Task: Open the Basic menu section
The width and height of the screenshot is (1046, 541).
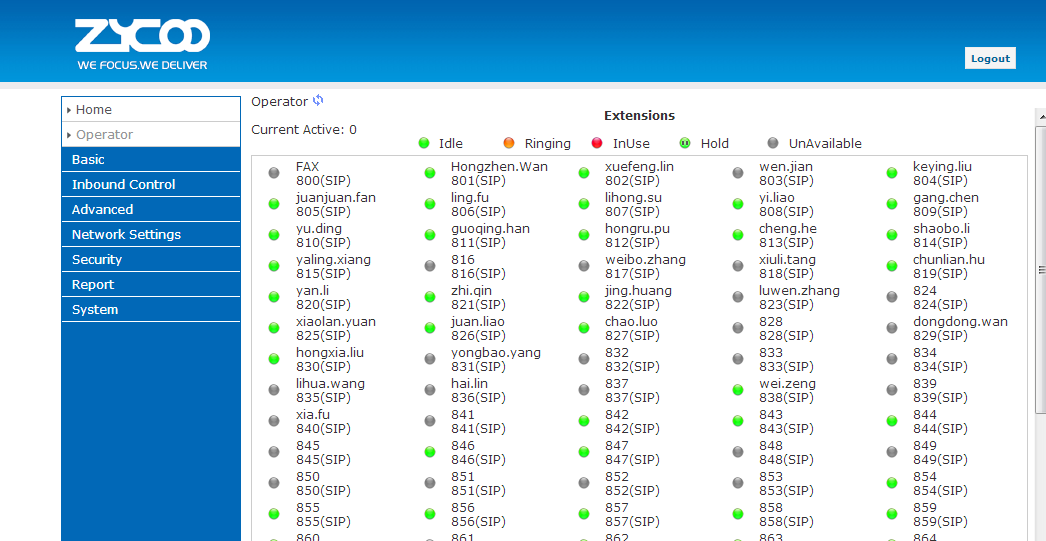Action: (x=88, y=160)
